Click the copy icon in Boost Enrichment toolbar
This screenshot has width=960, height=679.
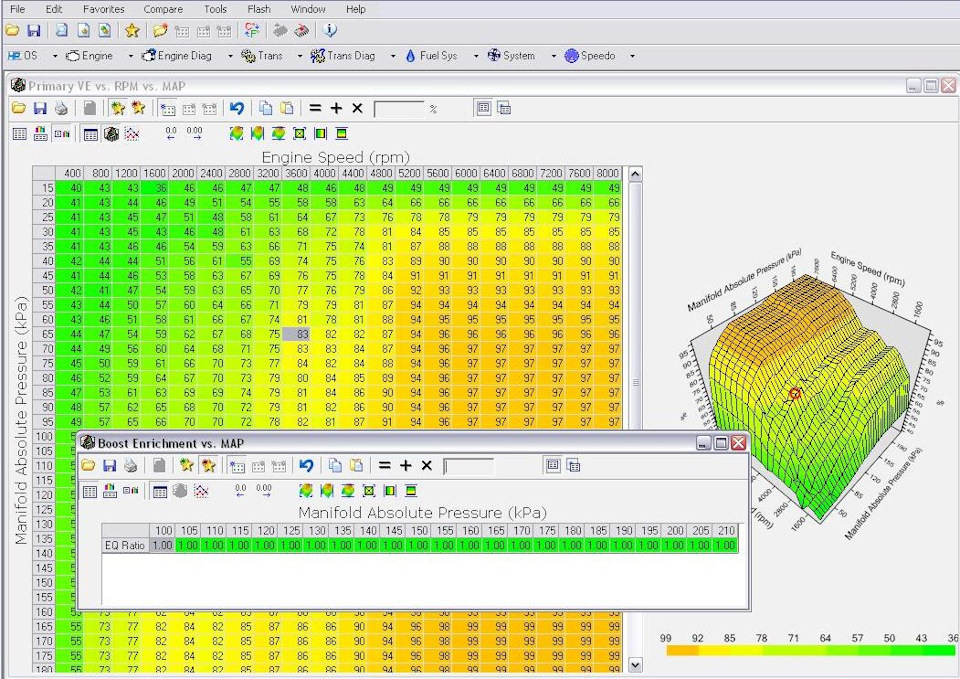pos(335,466)
